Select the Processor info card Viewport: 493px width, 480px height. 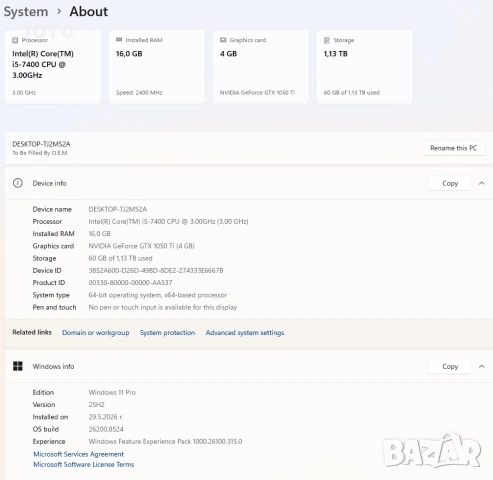[53, 67]
